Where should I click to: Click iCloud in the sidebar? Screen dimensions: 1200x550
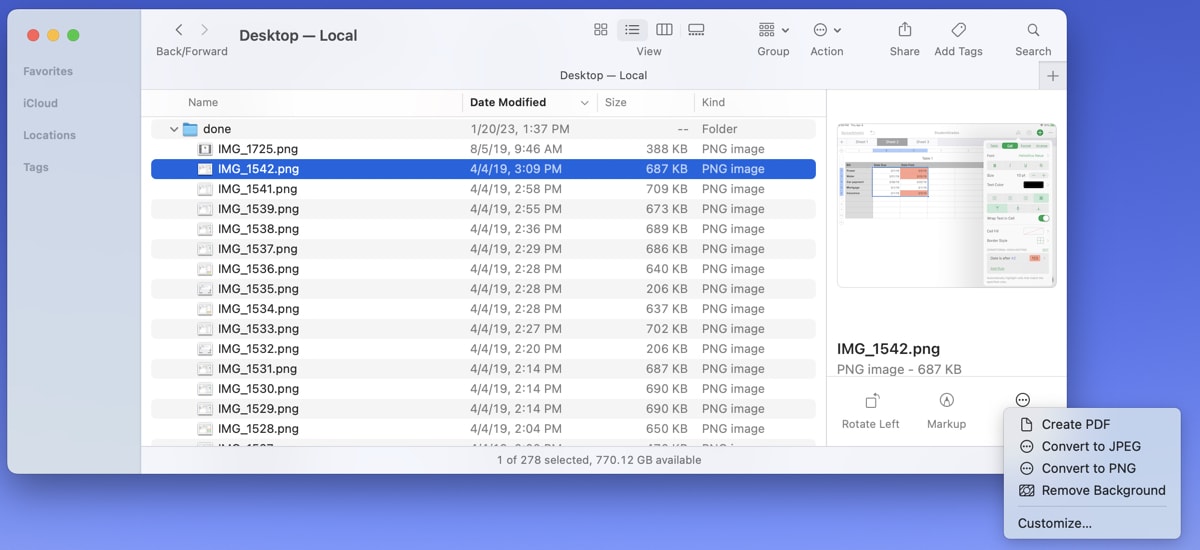tap(40, 103)
